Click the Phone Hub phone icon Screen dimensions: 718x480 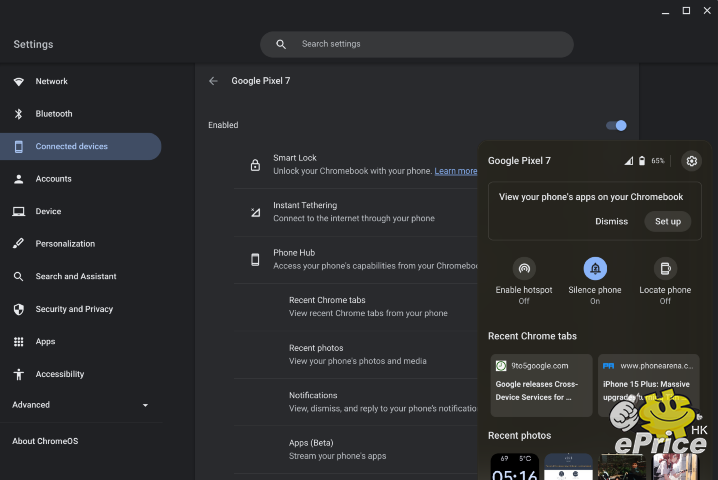(x=255, y=260)
